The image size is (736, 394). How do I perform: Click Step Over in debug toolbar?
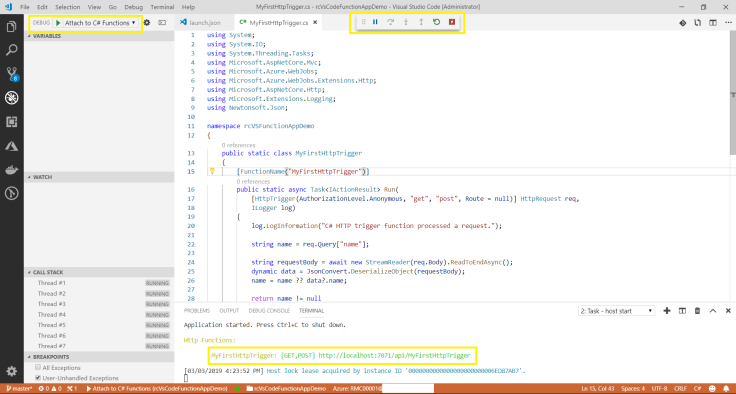390,22
